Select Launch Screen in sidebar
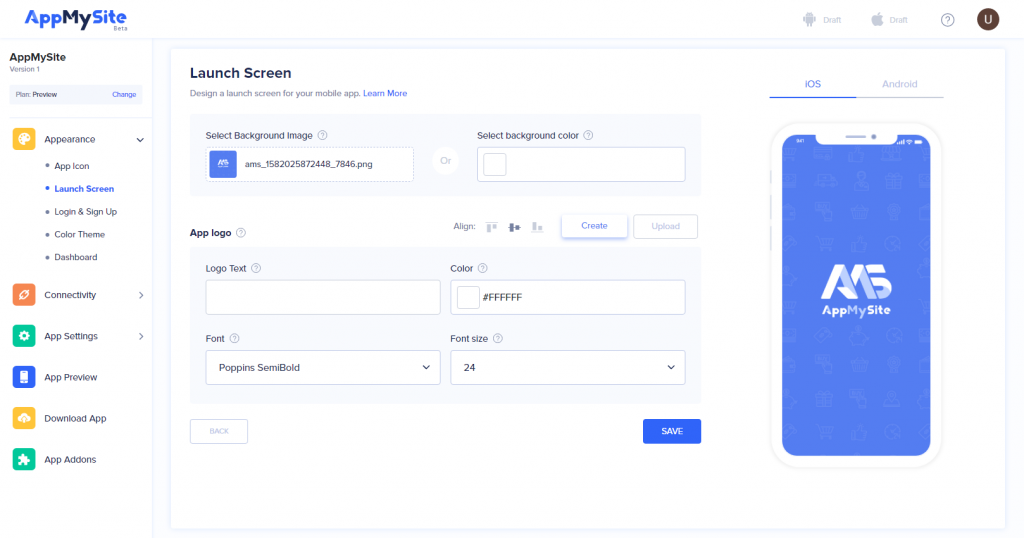This screenshot has width=1024, height=538. click(x=84, y=189)
